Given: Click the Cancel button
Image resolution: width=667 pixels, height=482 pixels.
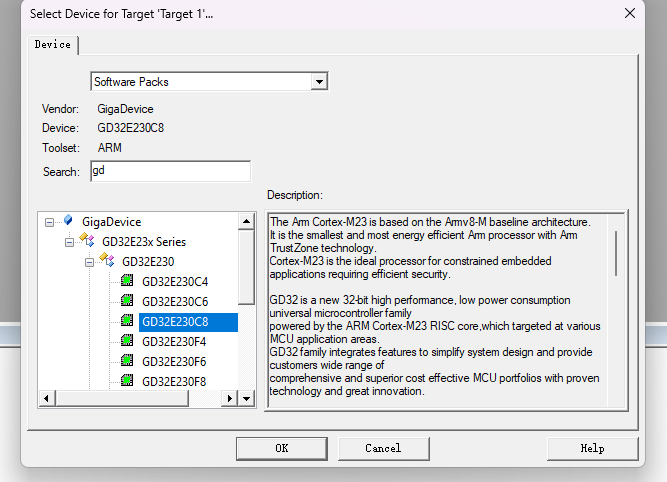Looking at the screenshot, I should click(383, 448).
